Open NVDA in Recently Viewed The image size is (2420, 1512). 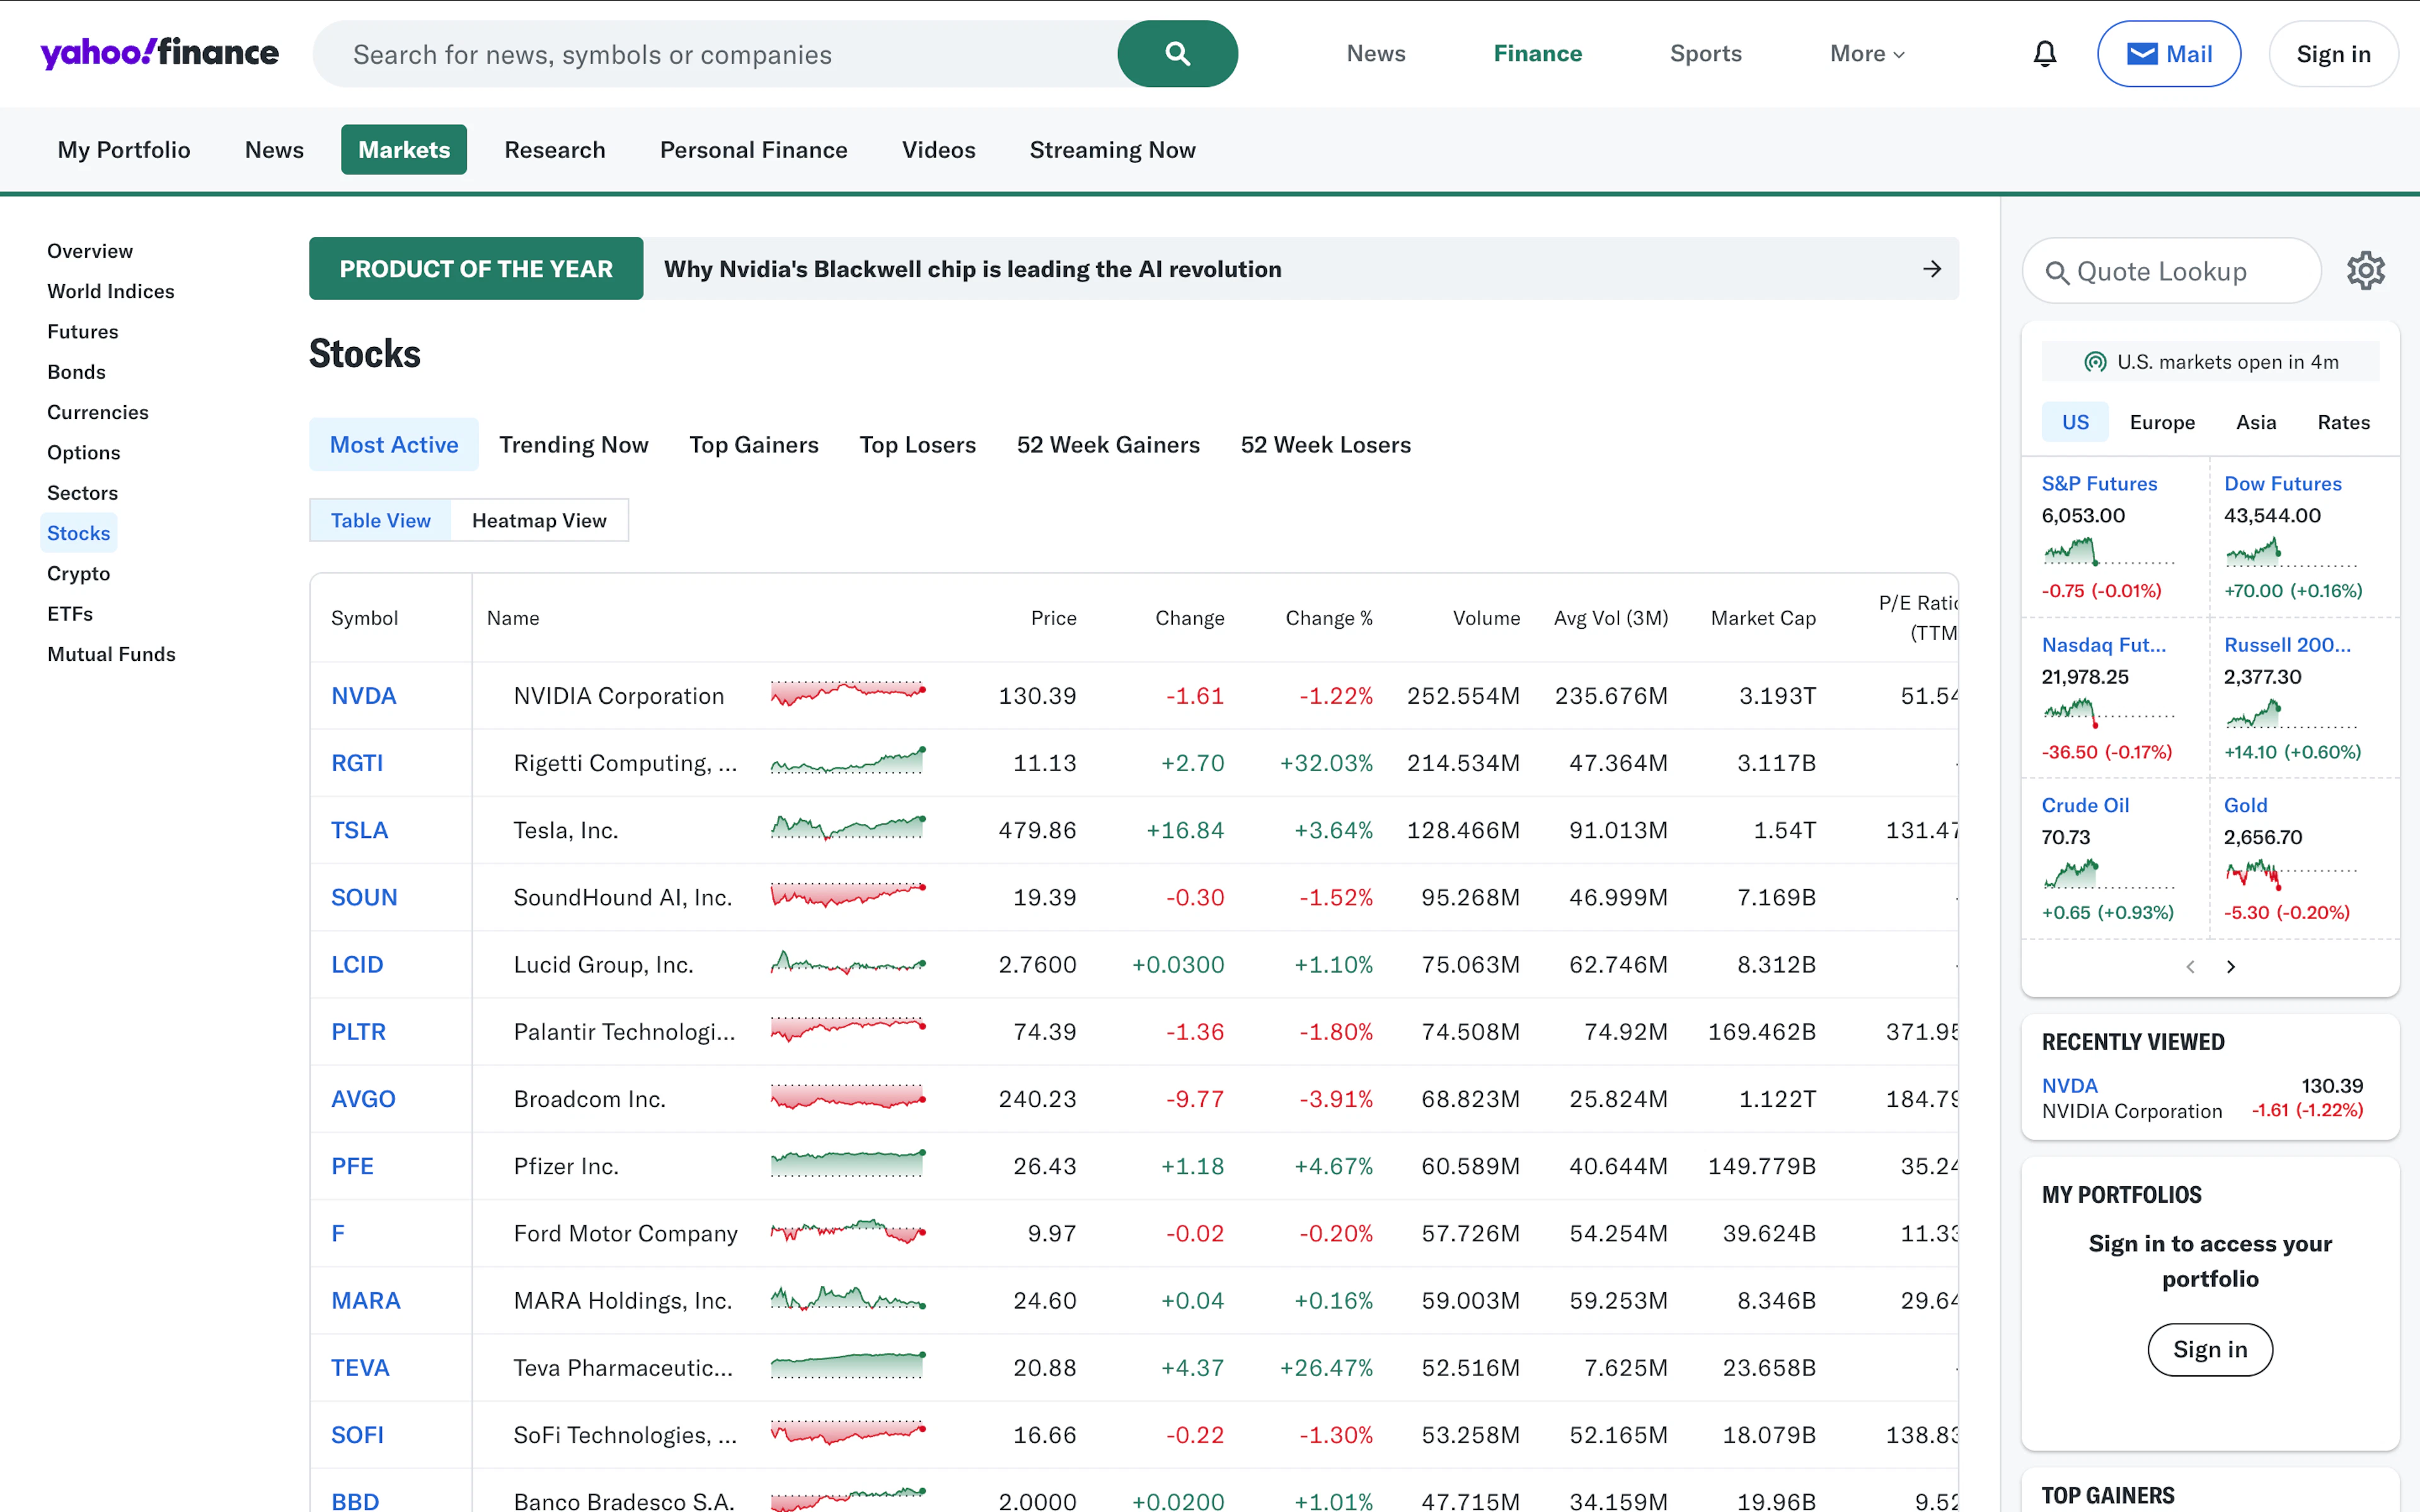coord(2069,1086)
